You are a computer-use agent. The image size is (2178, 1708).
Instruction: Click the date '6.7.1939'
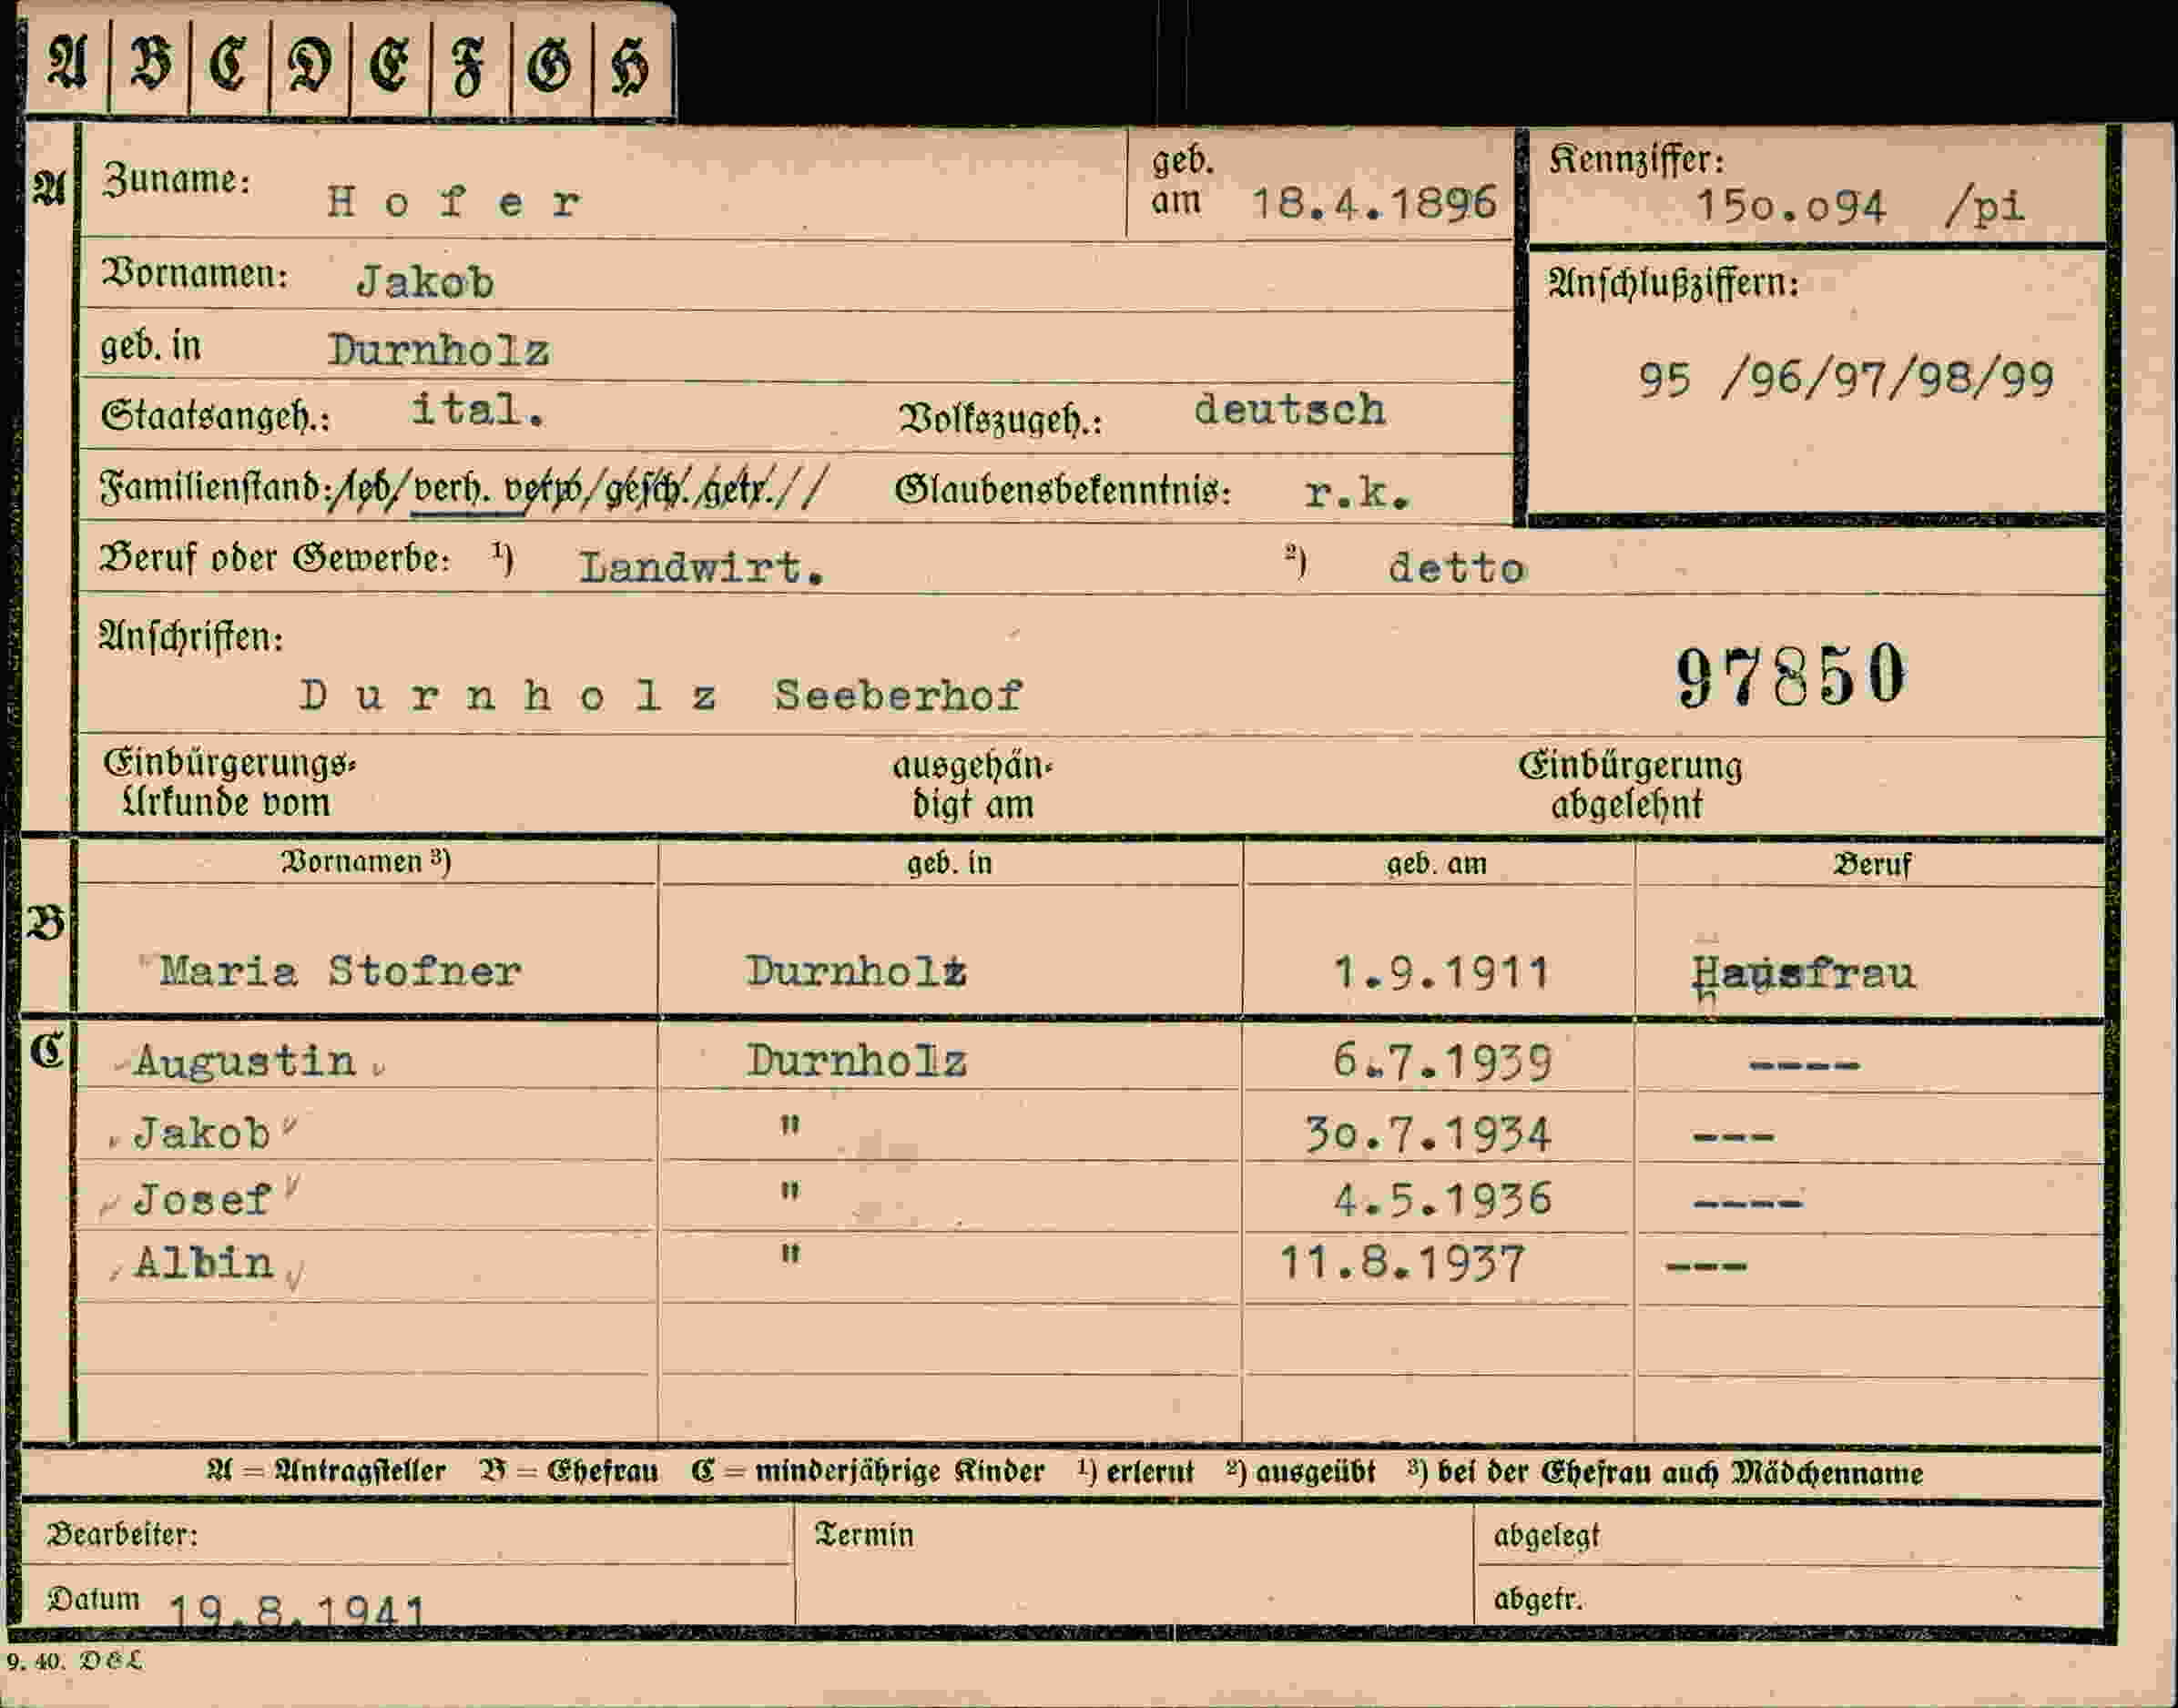1442,1062
